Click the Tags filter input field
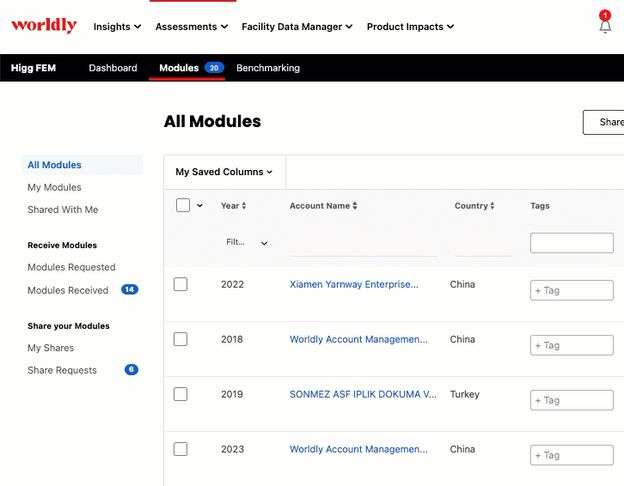 point(571,243)
